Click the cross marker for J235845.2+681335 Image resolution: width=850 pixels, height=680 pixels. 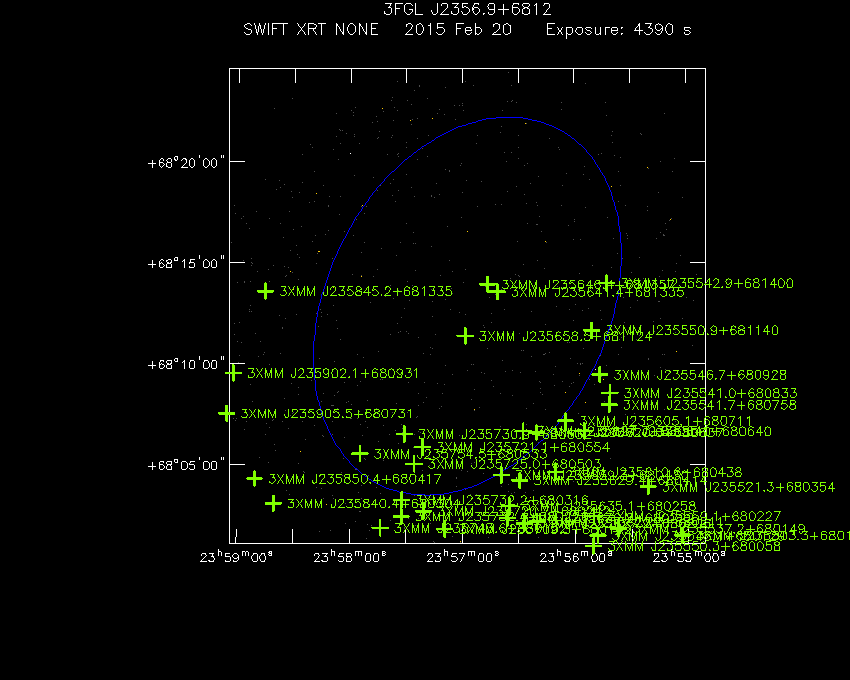pyautogui.click(x=265, y=291)
